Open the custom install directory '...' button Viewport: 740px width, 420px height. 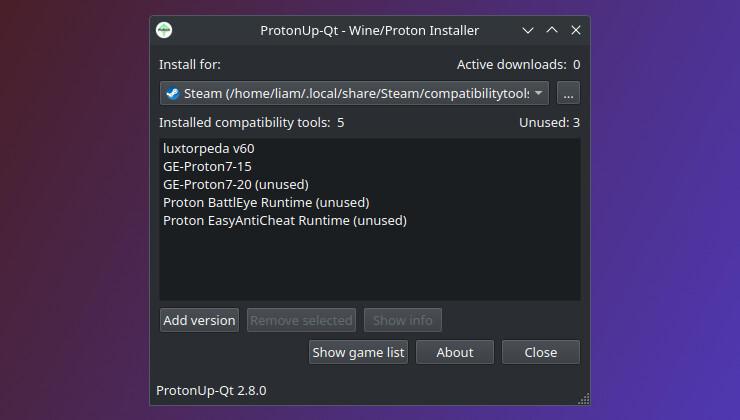coord(568,94)
